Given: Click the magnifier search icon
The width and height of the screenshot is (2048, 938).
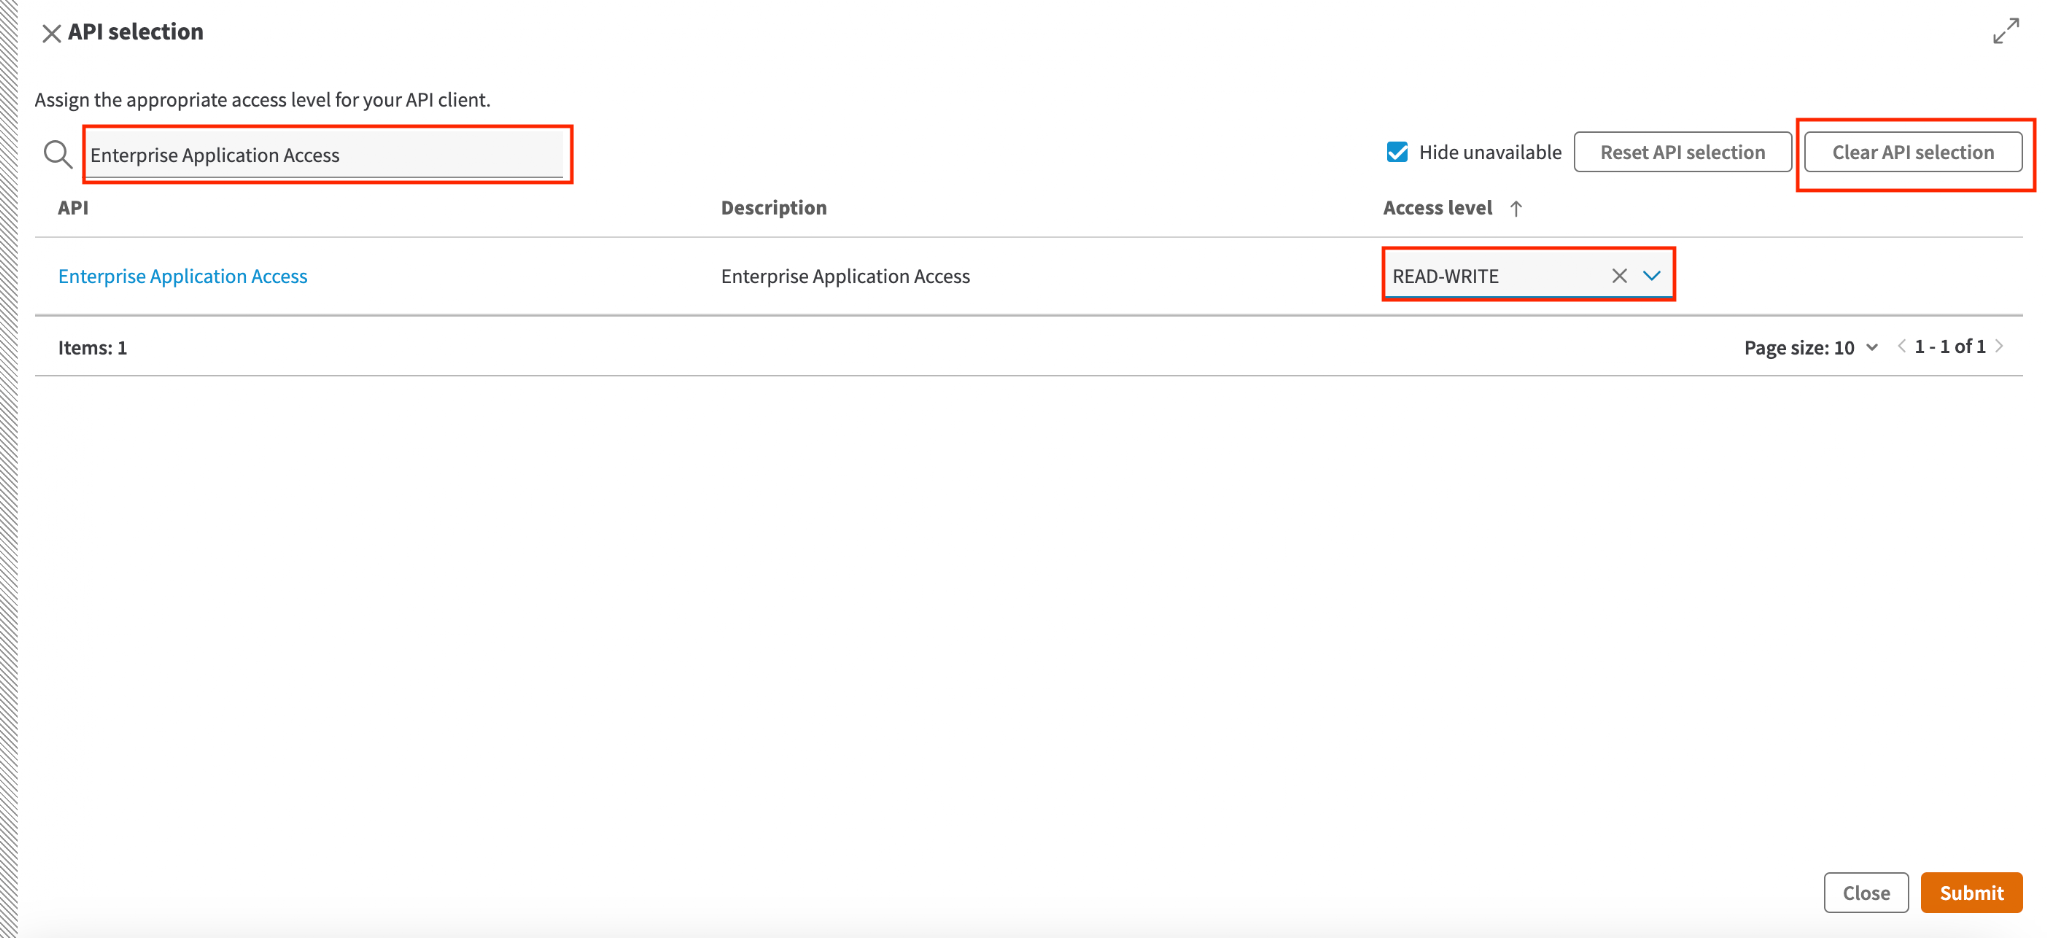Looking at the screenshot, I should click(58, 154).
